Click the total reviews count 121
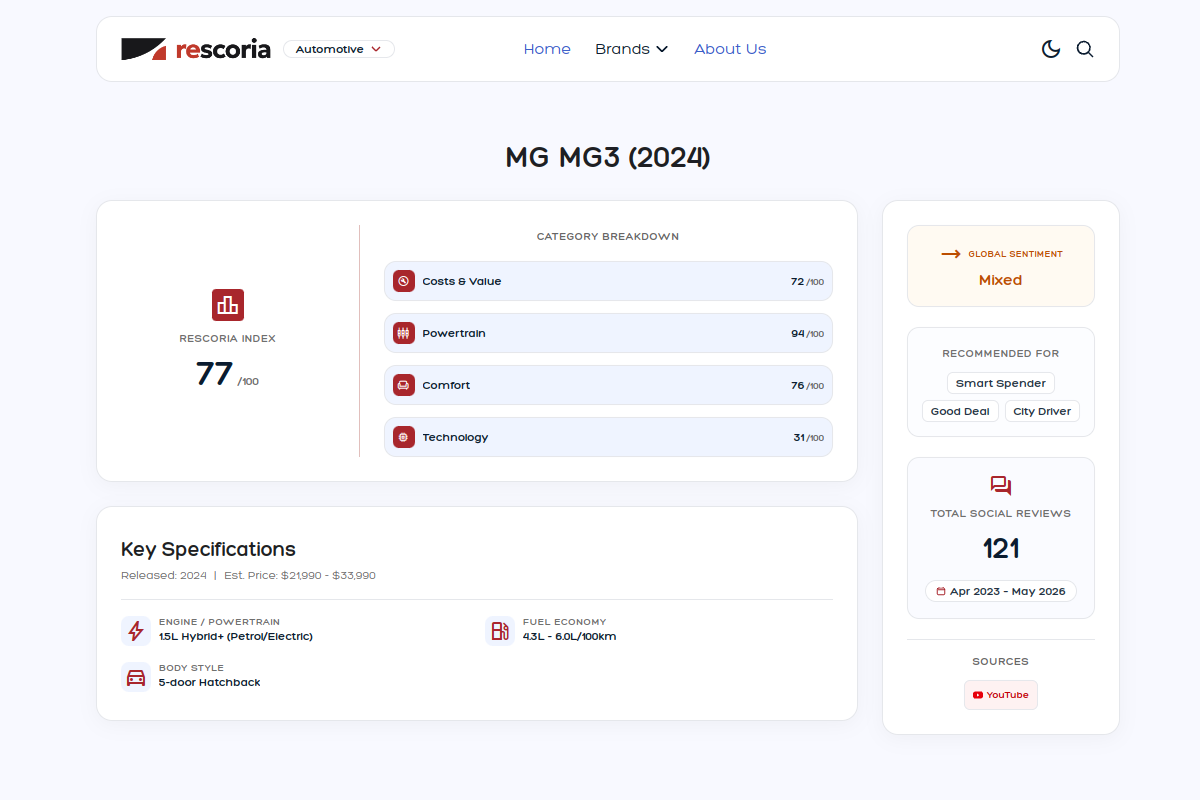The image size is (1200, 800). [x=1001, y=548]
